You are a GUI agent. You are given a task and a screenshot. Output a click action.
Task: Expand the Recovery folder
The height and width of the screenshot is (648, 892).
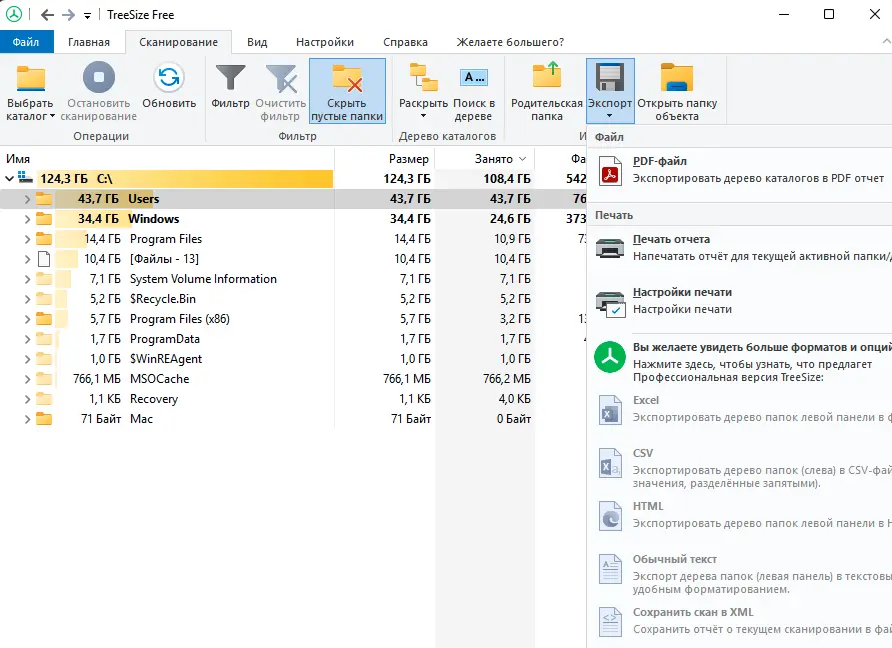(x=27, y=399)
